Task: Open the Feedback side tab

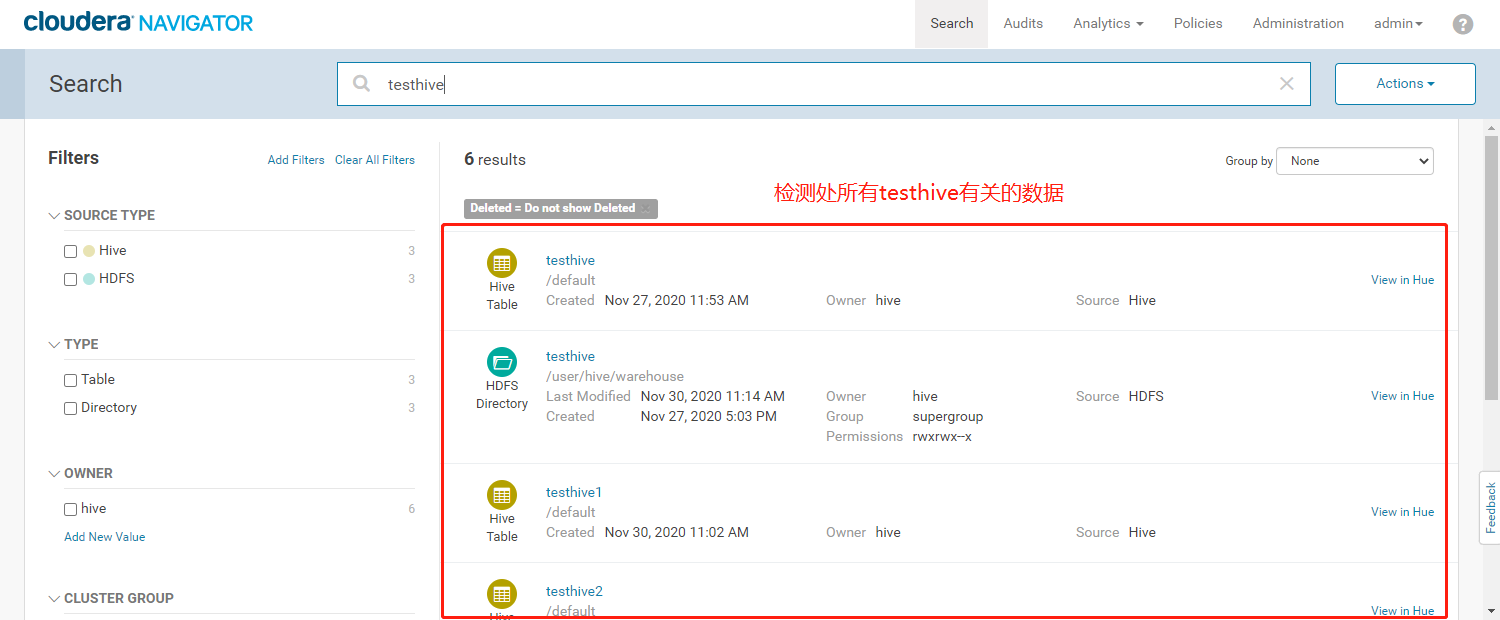Action: click(x=1490, y=507)
